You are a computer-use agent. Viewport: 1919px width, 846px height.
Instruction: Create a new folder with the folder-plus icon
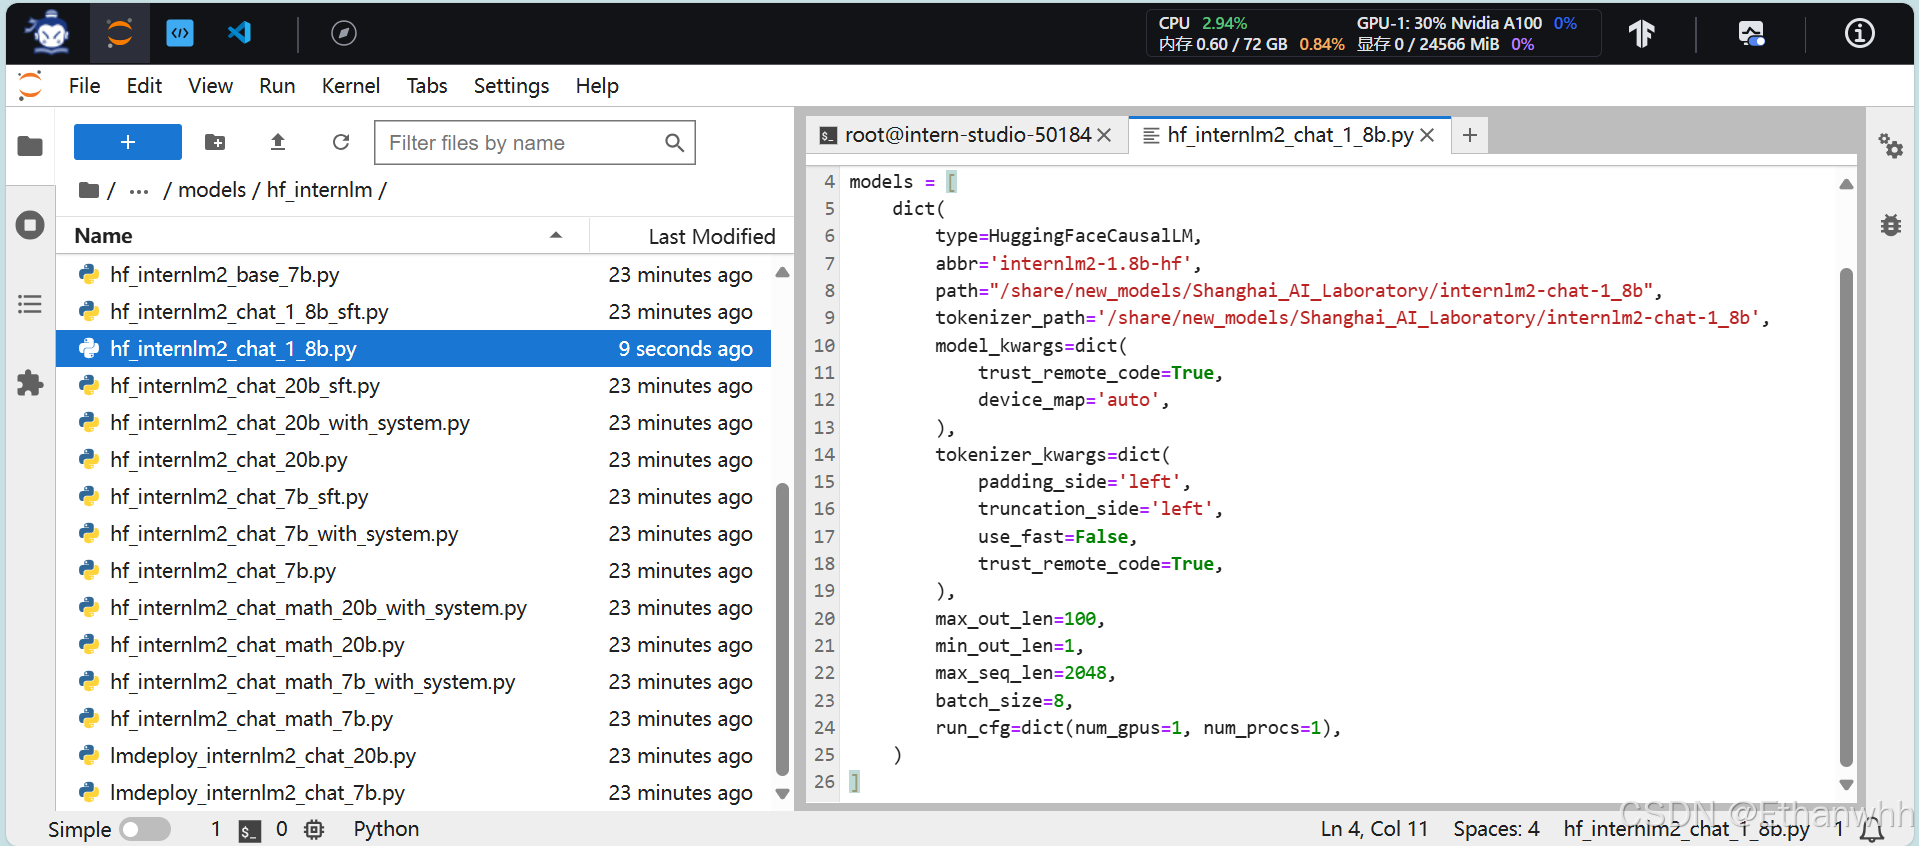tap(215, 142)
